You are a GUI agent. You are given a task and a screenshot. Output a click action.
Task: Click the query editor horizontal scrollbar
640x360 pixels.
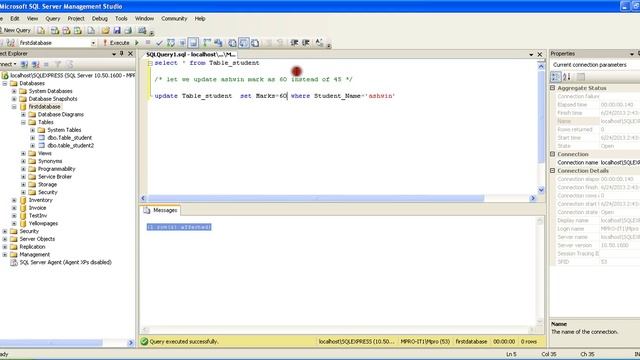click(x=316, y=198)
